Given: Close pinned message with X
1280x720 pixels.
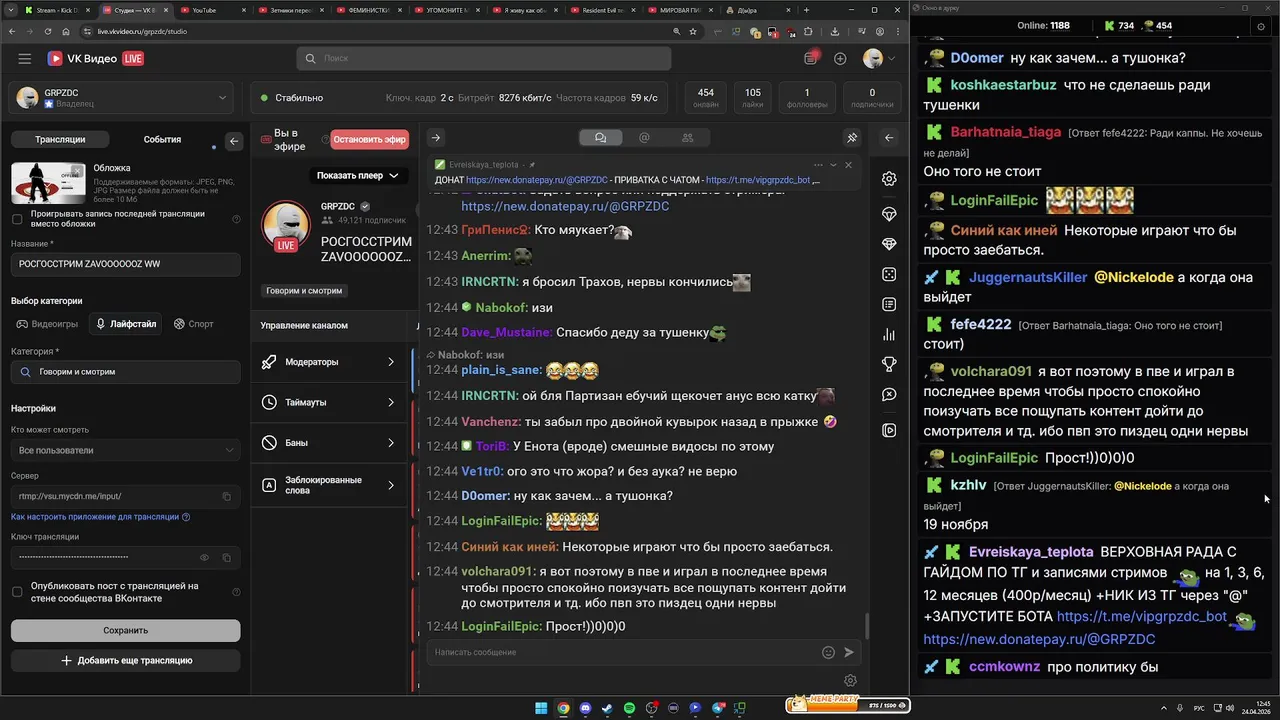Looking at the screenshot, I should coord(848,165).
